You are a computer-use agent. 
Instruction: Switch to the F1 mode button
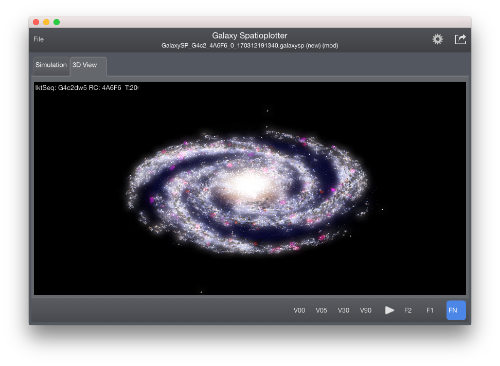coord(430,310)
